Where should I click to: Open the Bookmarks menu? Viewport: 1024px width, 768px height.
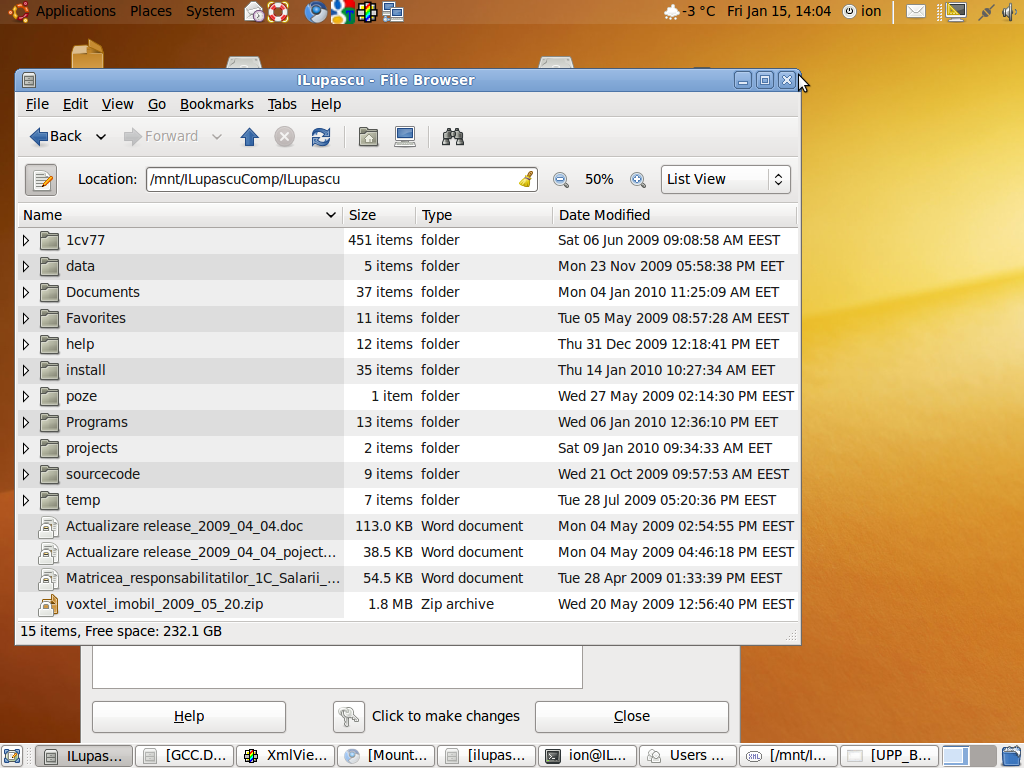point(216,104)
